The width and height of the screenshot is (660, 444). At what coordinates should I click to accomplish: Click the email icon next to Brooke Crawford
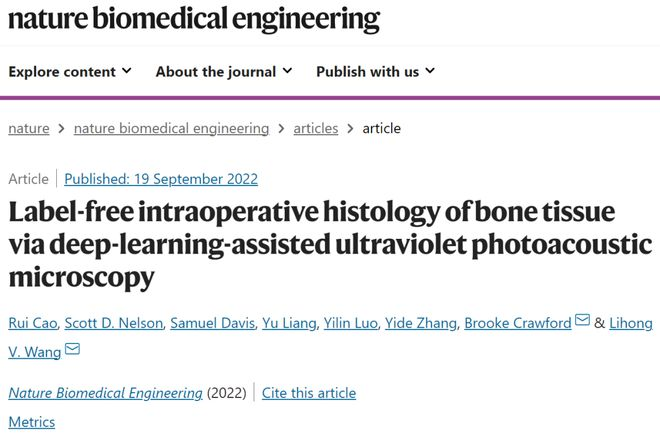pos(583,321)
